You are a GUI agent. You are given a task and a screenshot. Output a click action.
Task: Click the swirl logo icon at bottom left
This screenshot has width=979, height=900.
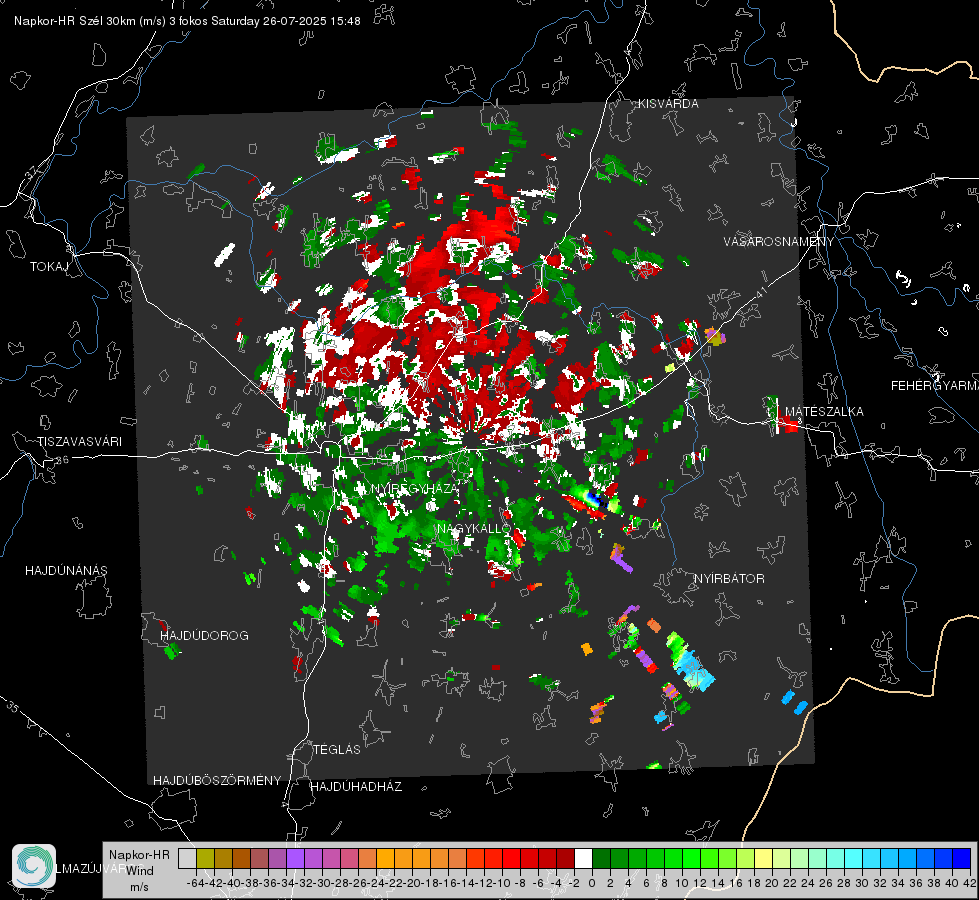(34, 866)
